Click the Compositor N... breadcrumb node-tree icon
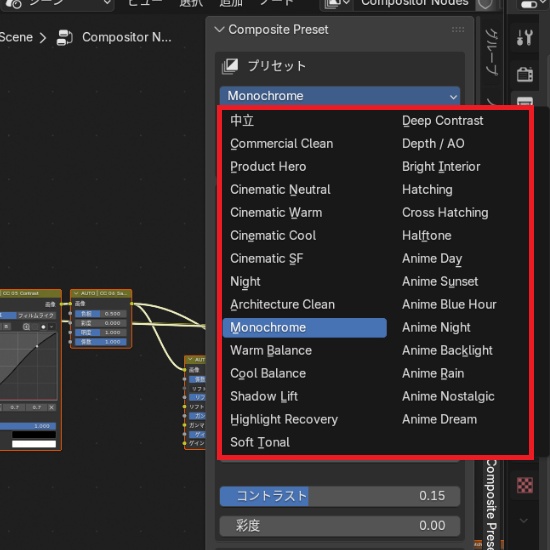This screenshot has height=550, width=550. 65,37
